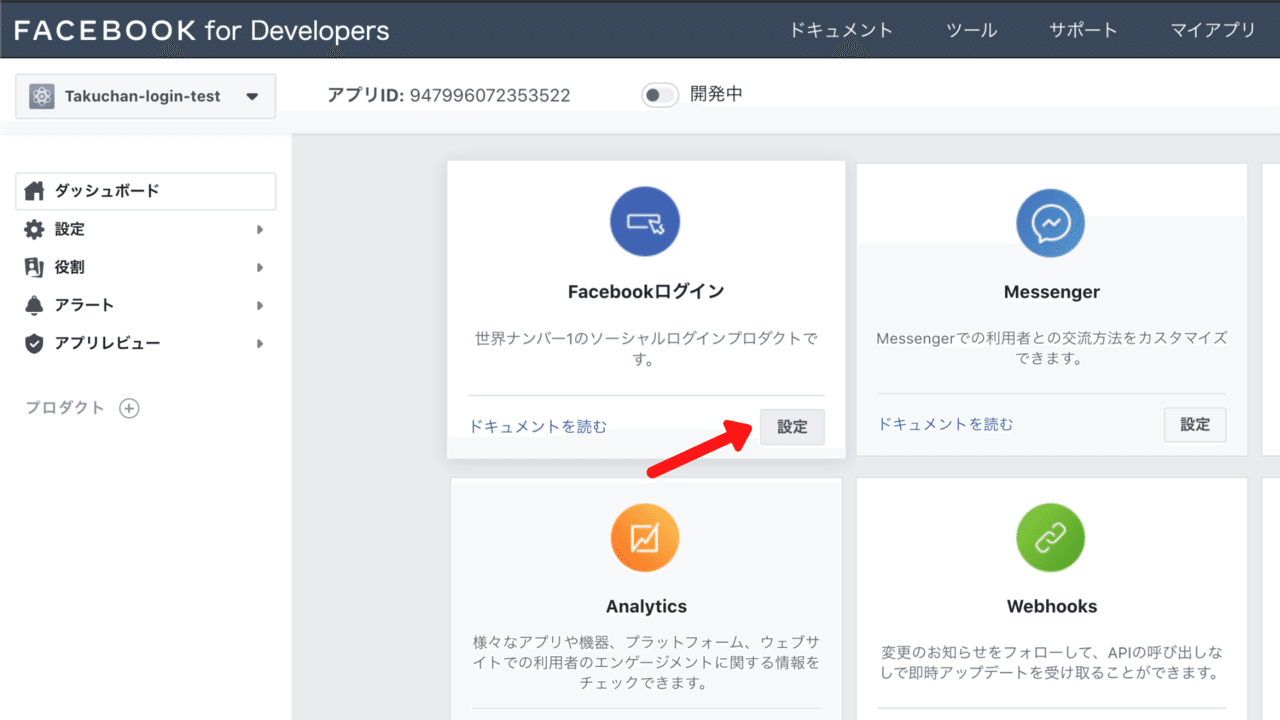Click the app ID 947996072353522
The image size is (1280, 720).
pos(490,96)
